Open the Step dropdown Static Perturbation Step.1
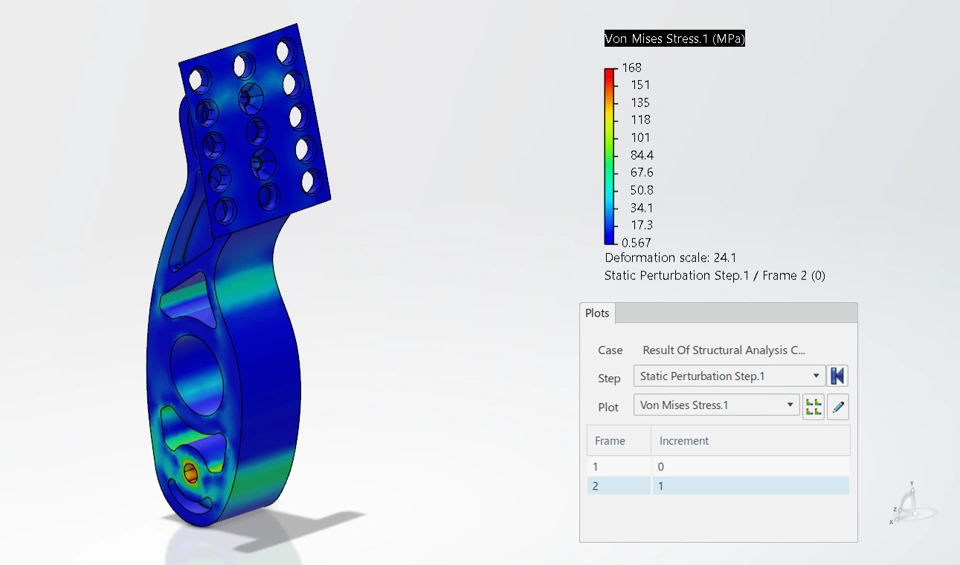The height and width of the screenshot is (565, 960). click(729, 376)
